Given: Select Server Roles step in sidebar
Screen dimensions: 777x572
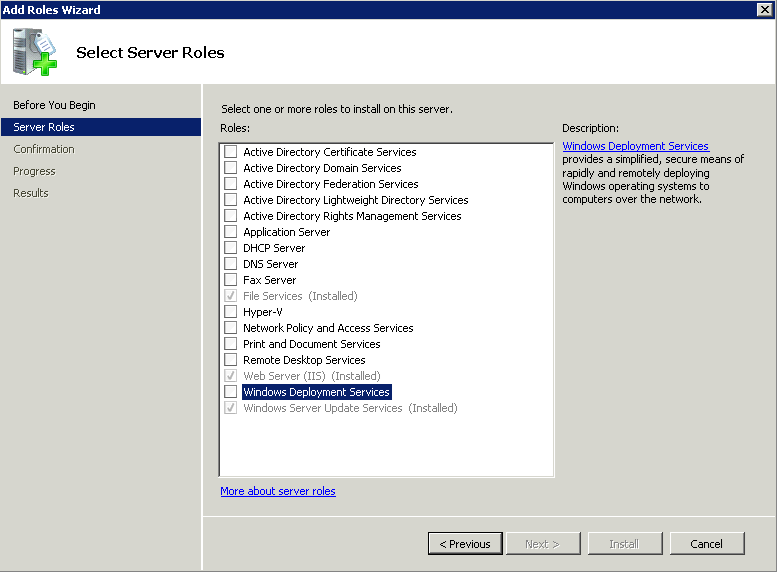Looking at the screenshot, I should (101, 127).
